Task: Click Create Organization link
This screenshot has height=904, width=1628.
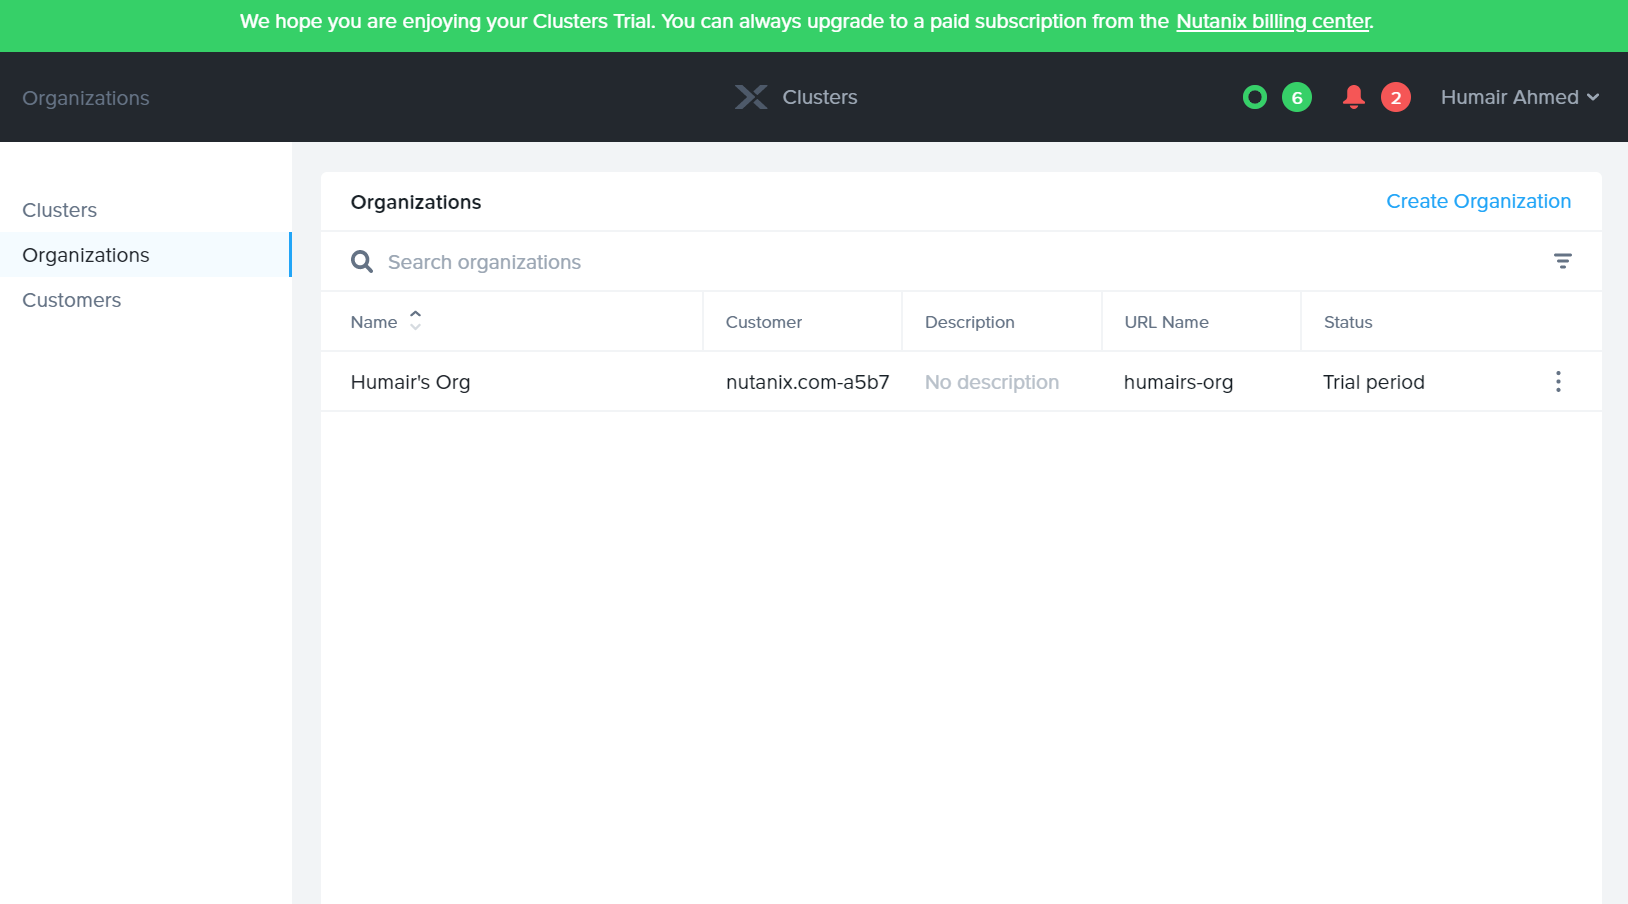Action: tap(1478, 201)
